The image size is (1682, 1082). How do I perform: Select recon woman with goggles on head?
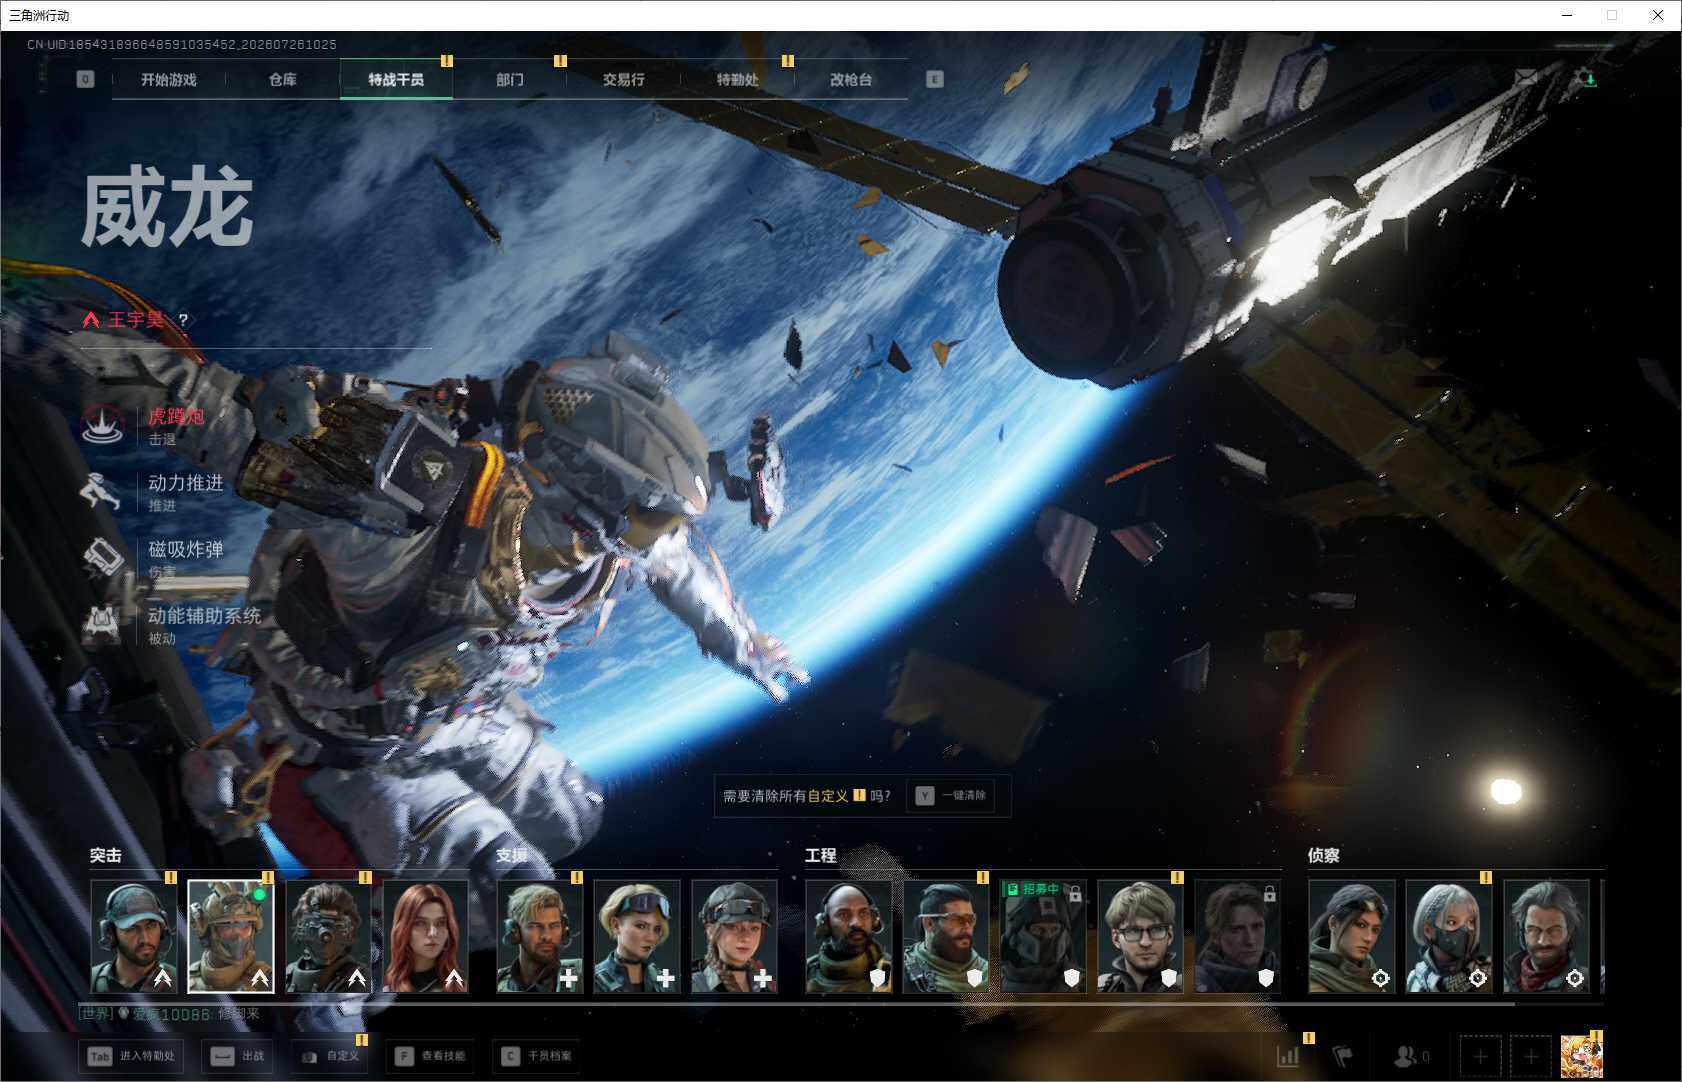click(x=1352, y=936)
